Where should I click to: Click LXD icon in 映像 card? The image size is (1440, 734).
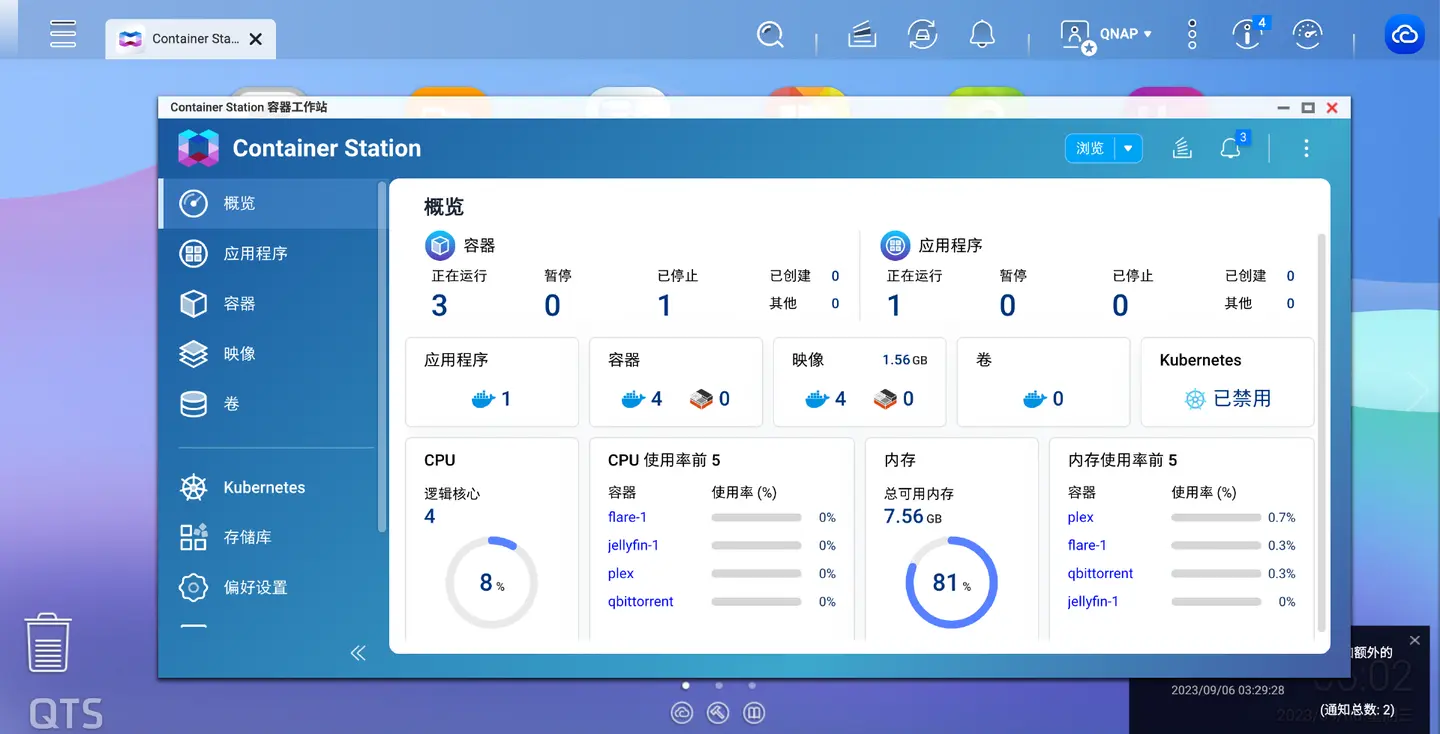tap(885, 399)
